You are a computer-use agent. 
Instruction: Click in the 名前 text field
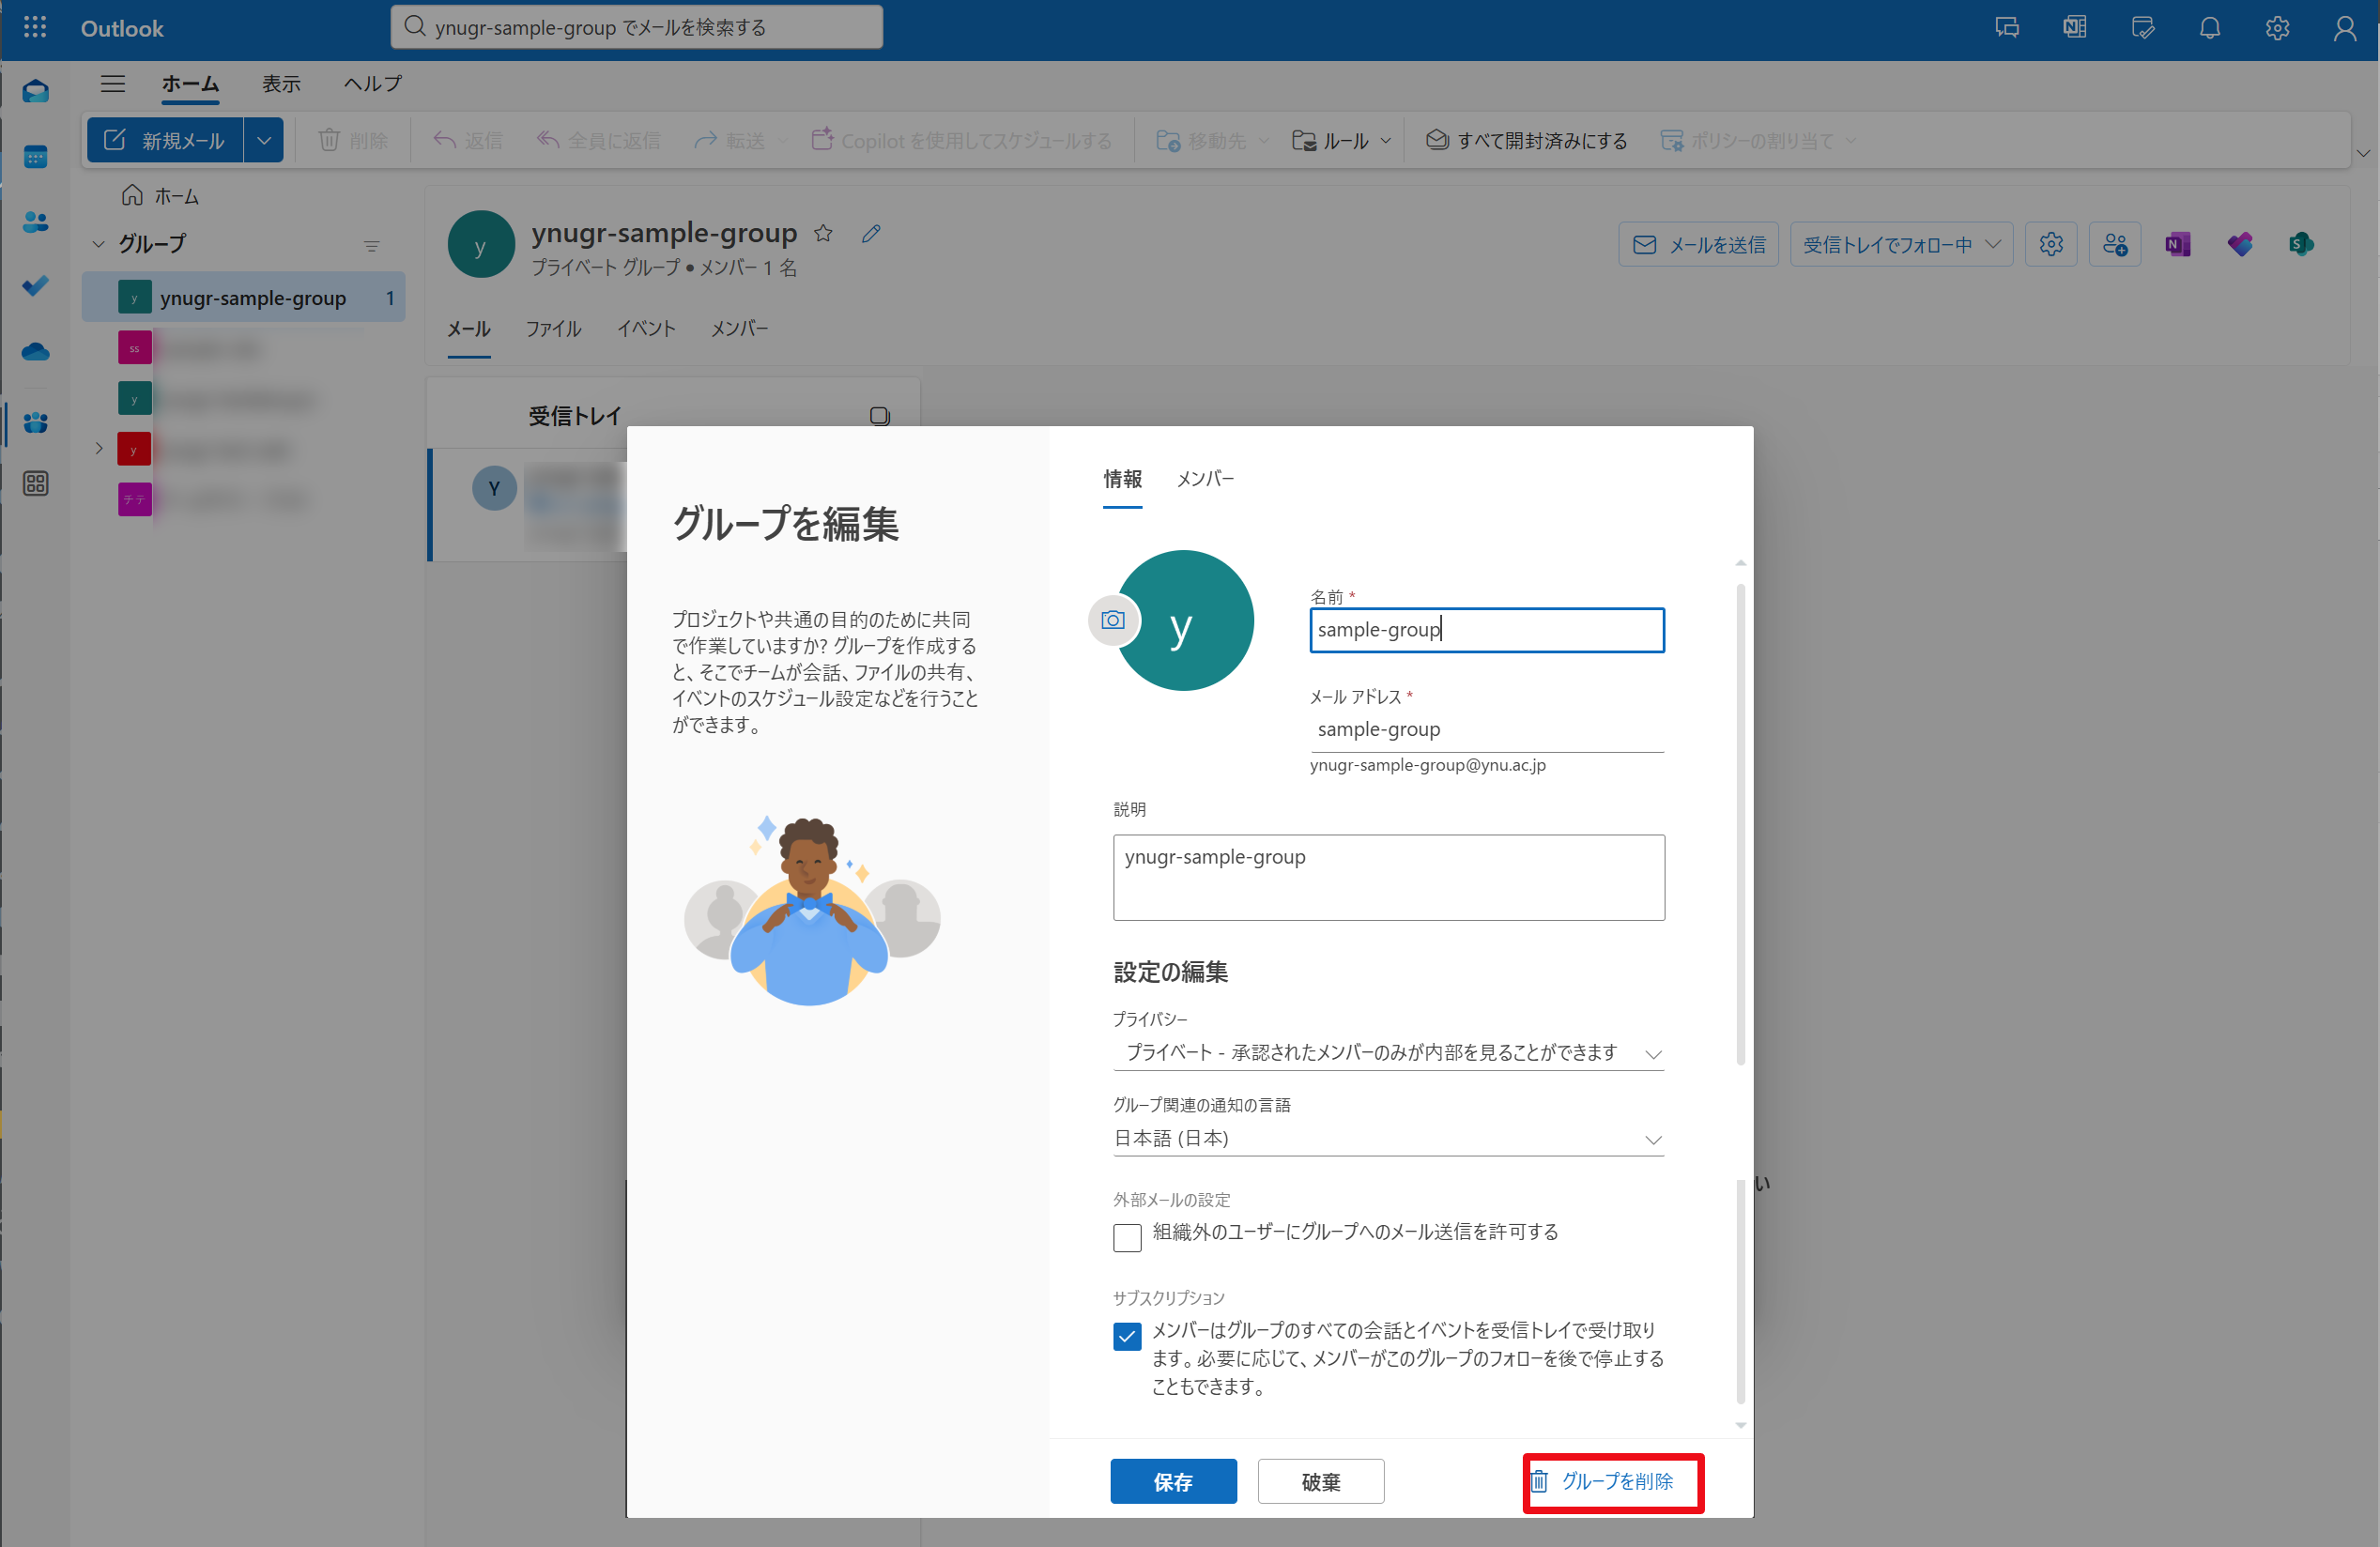coord(1486,630)
